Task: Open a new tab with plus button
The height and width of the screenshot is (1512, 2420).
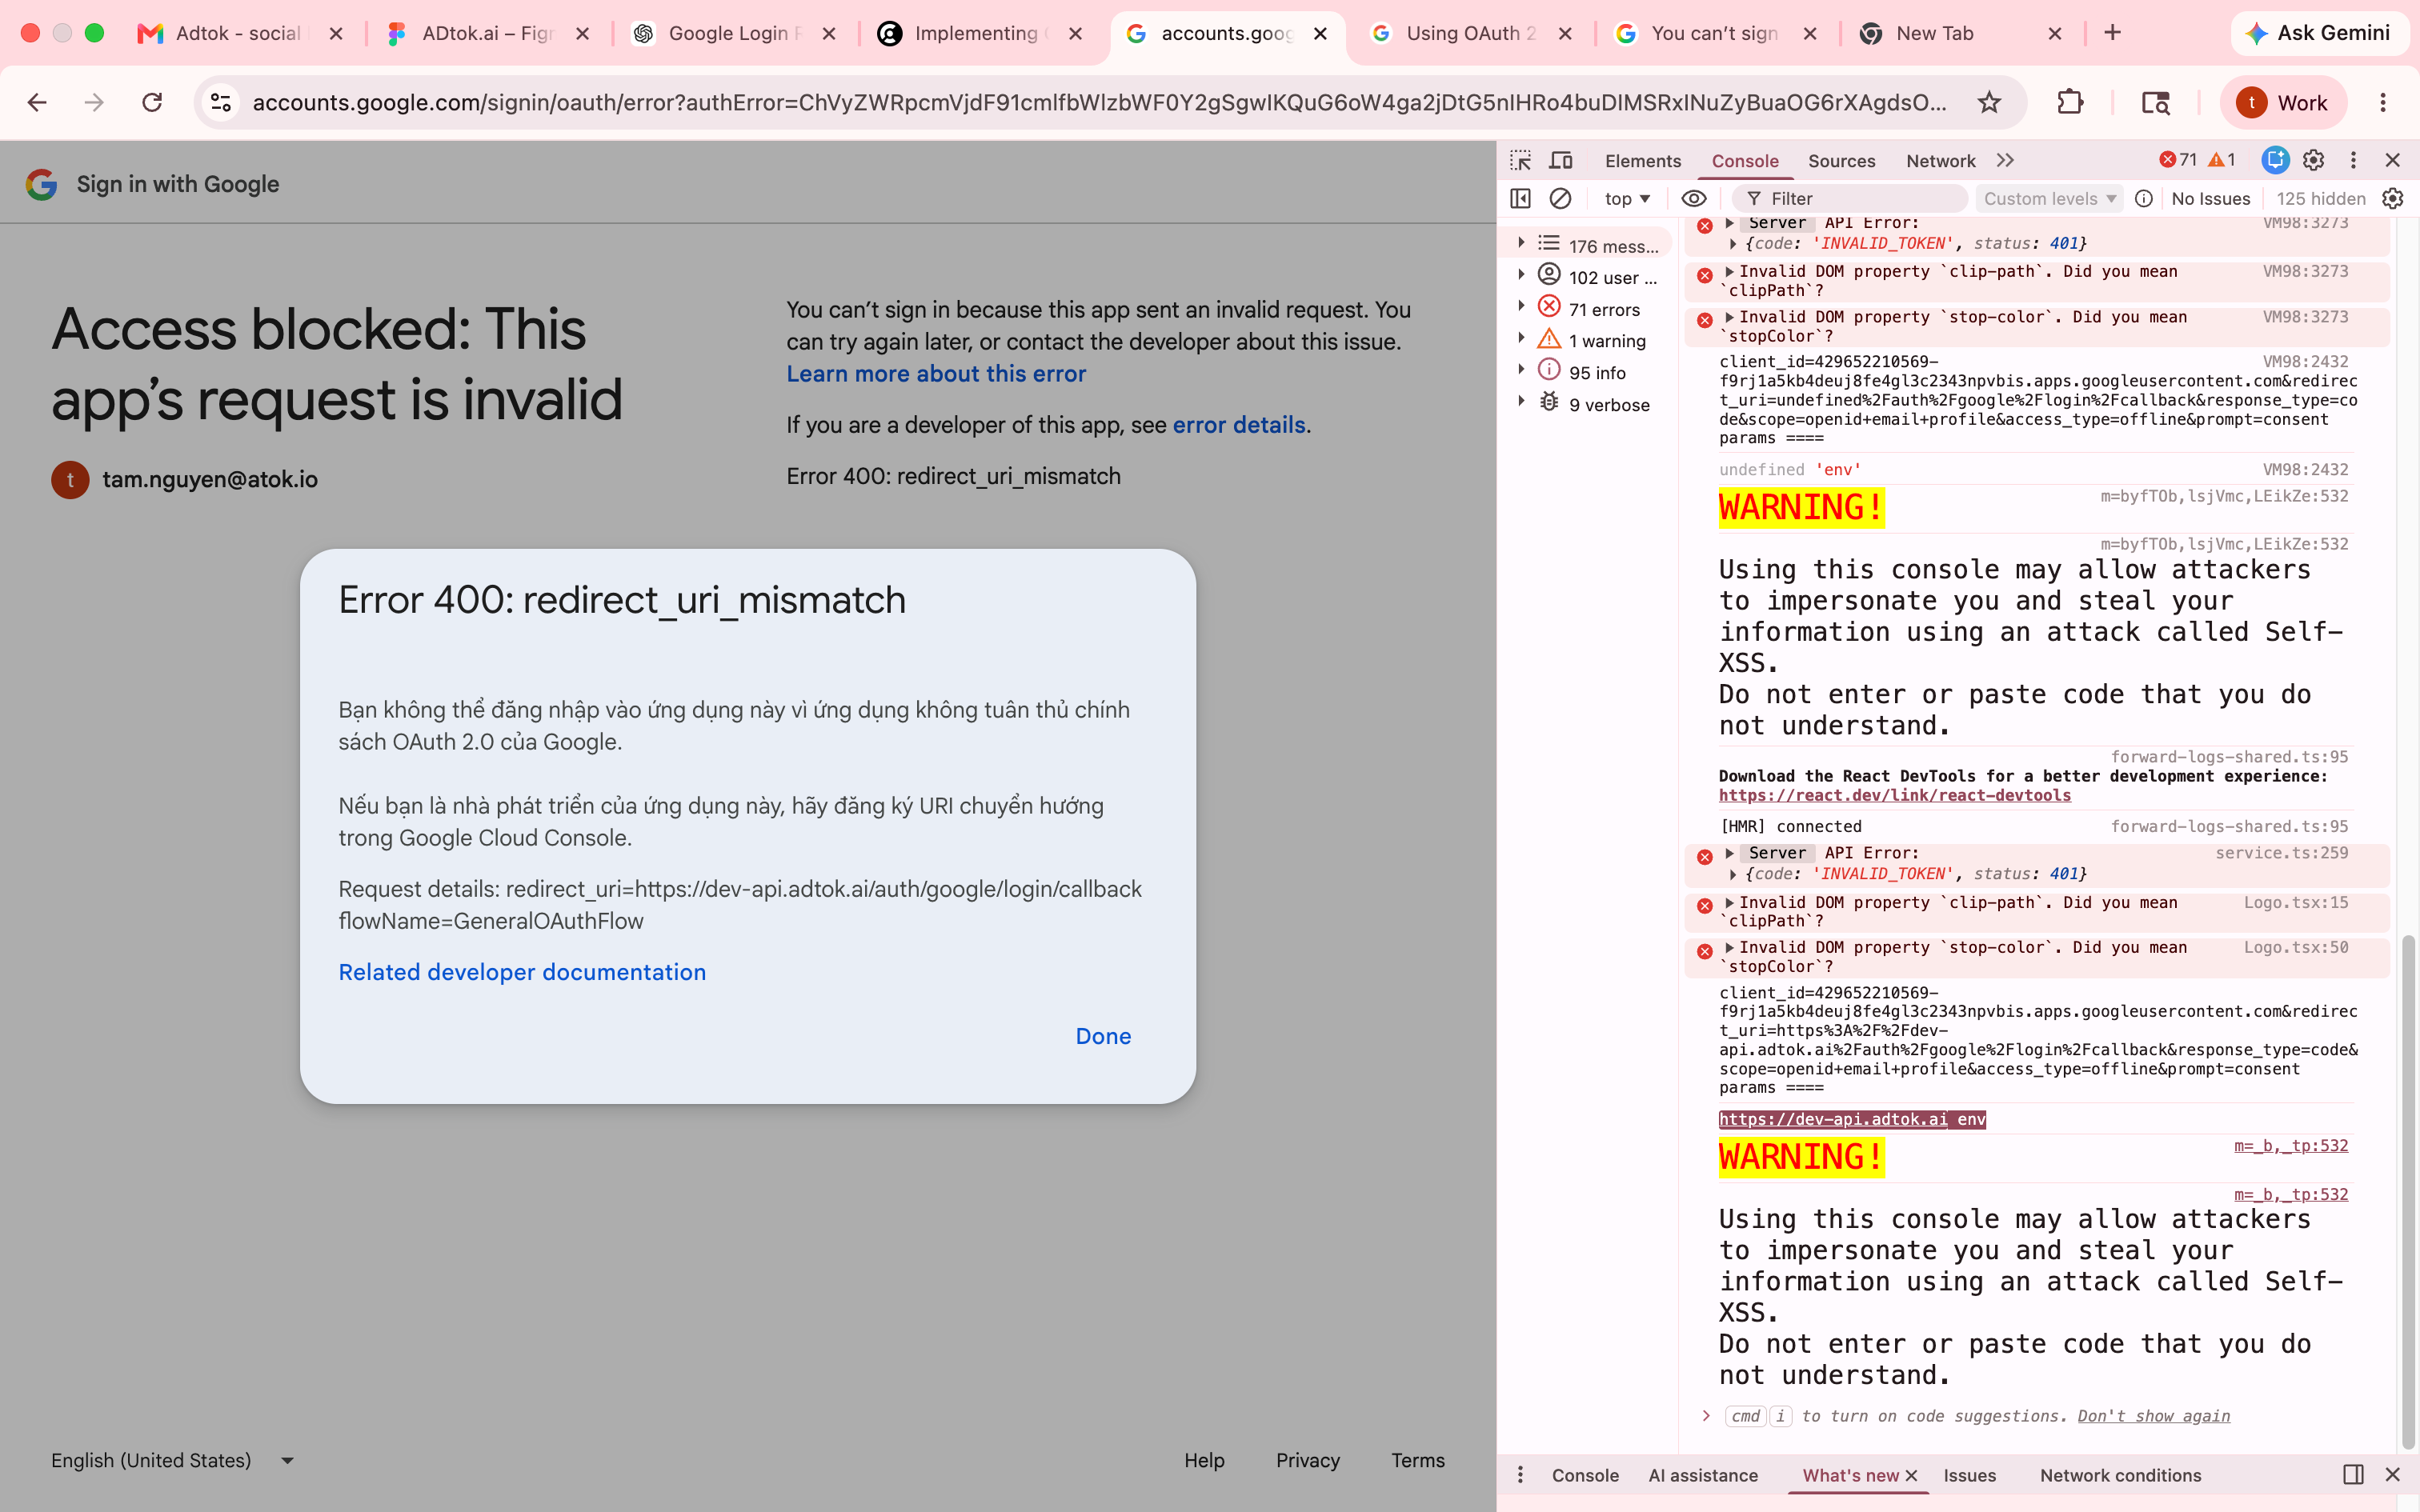Action: 2112,33
